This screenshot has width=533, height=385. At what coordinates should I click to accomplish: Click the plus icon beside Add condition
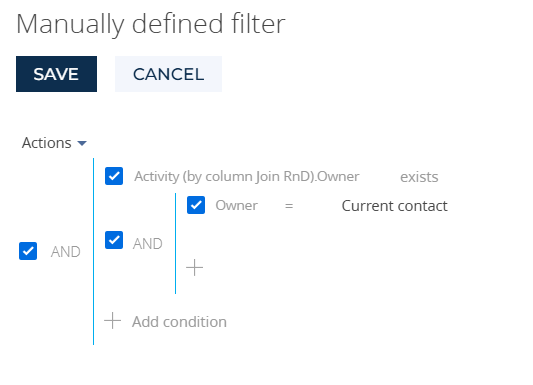click(x=113, y=321)
